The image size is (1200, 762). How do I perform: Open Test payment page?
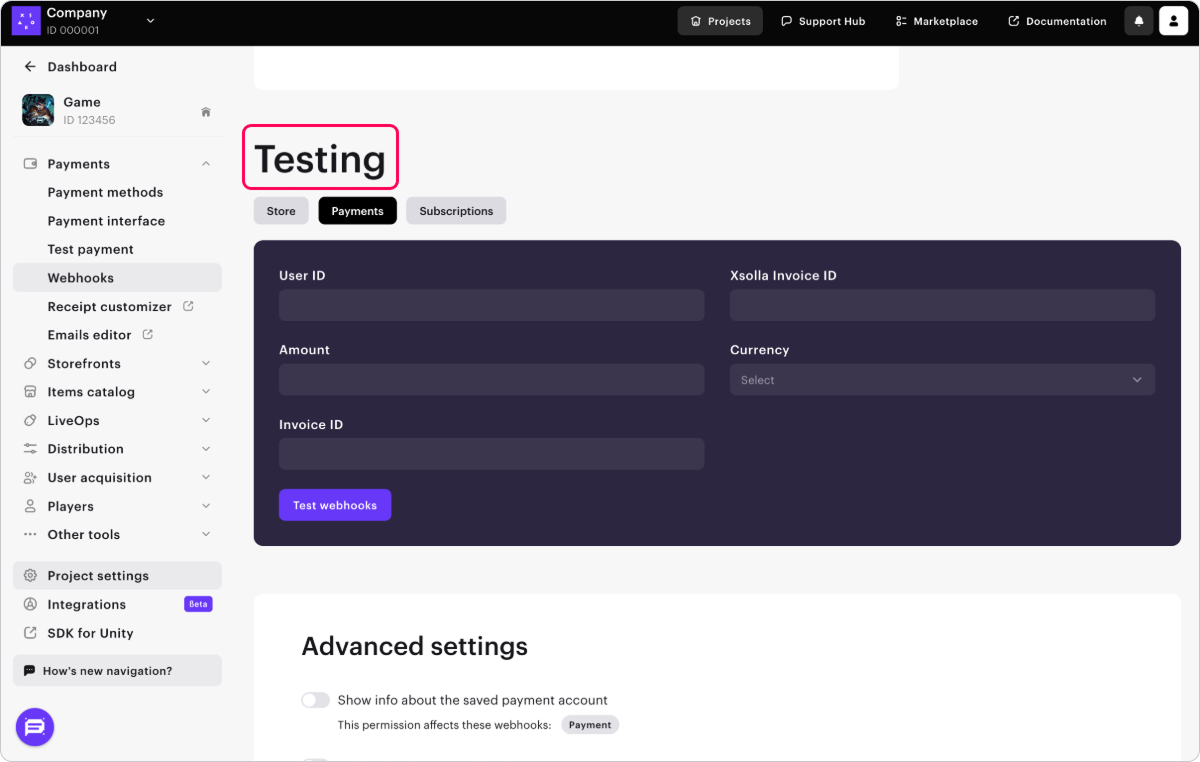click(90, 249)
